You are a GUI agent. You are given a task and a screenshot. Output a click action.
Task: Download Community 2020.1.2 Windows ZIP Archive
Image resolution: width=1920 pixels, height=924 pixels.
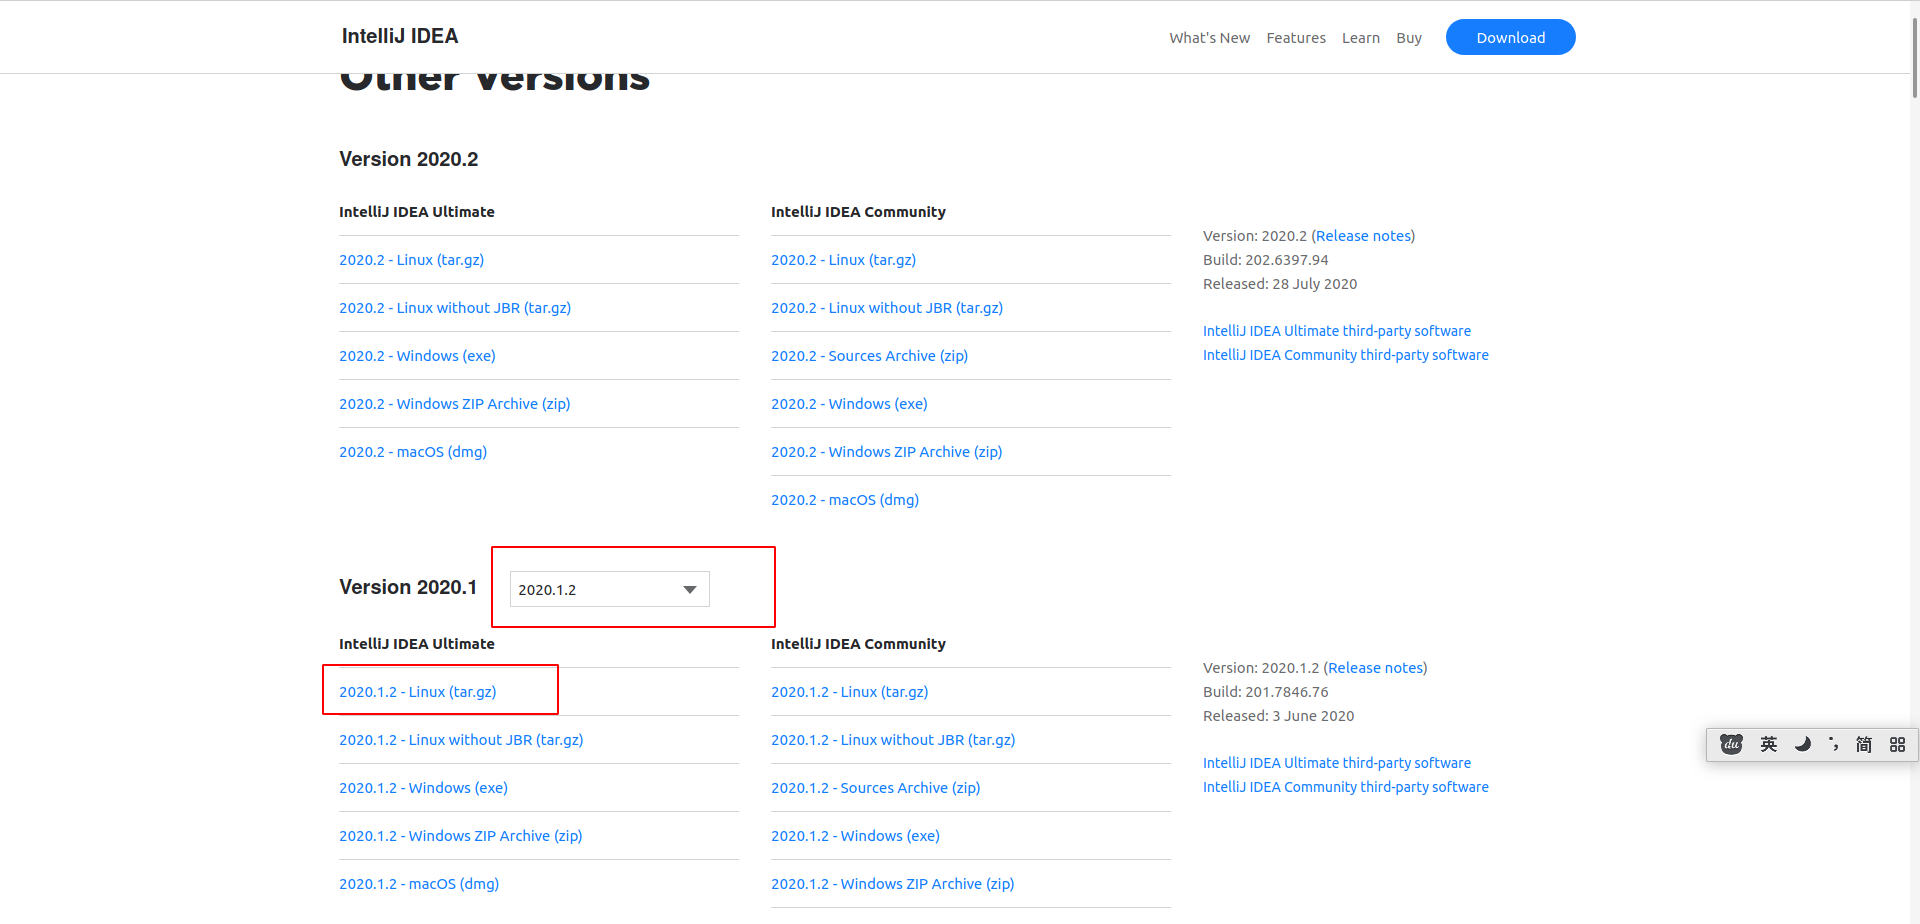893,884
